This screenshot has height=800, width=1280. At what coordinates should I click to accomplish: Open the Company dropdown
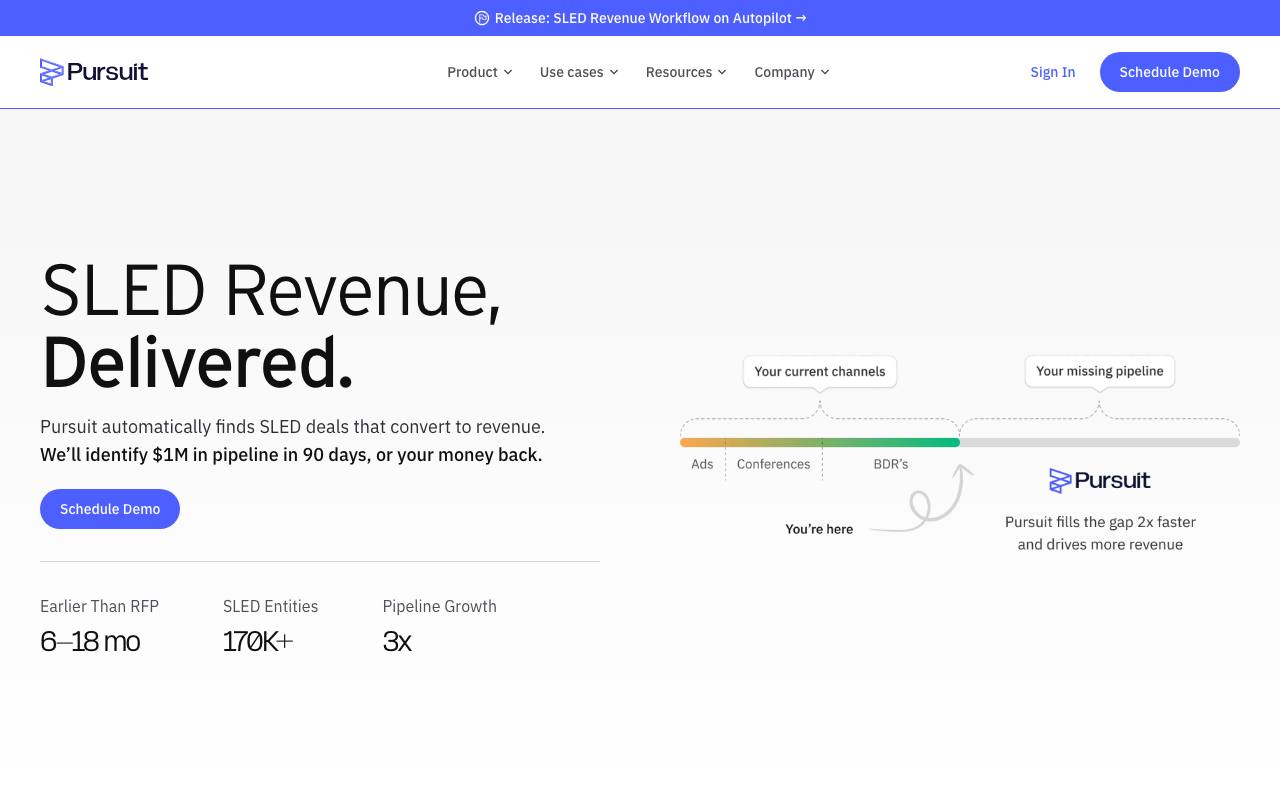(792, 72)
